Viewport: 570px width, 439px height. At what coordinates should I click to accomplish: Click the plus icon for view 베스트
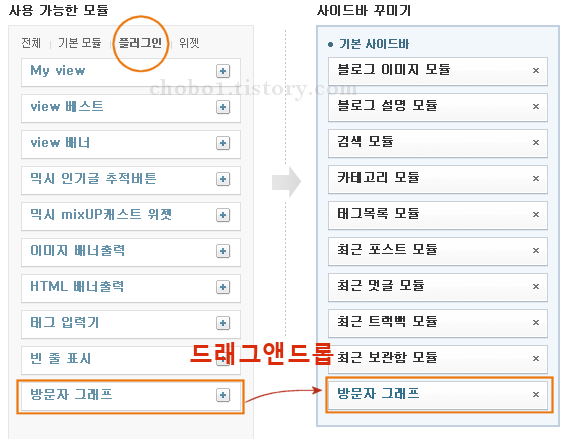point(223,107)
